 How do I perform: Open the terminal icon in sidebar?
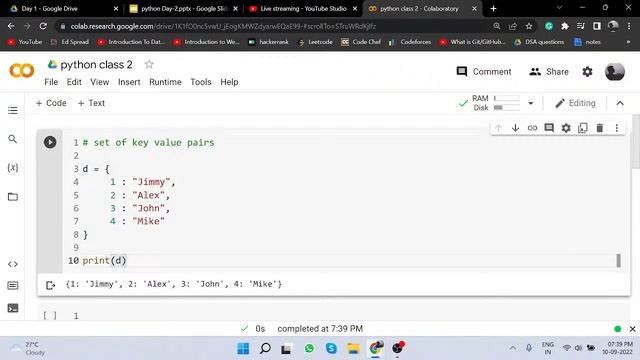tap(13, 308)
